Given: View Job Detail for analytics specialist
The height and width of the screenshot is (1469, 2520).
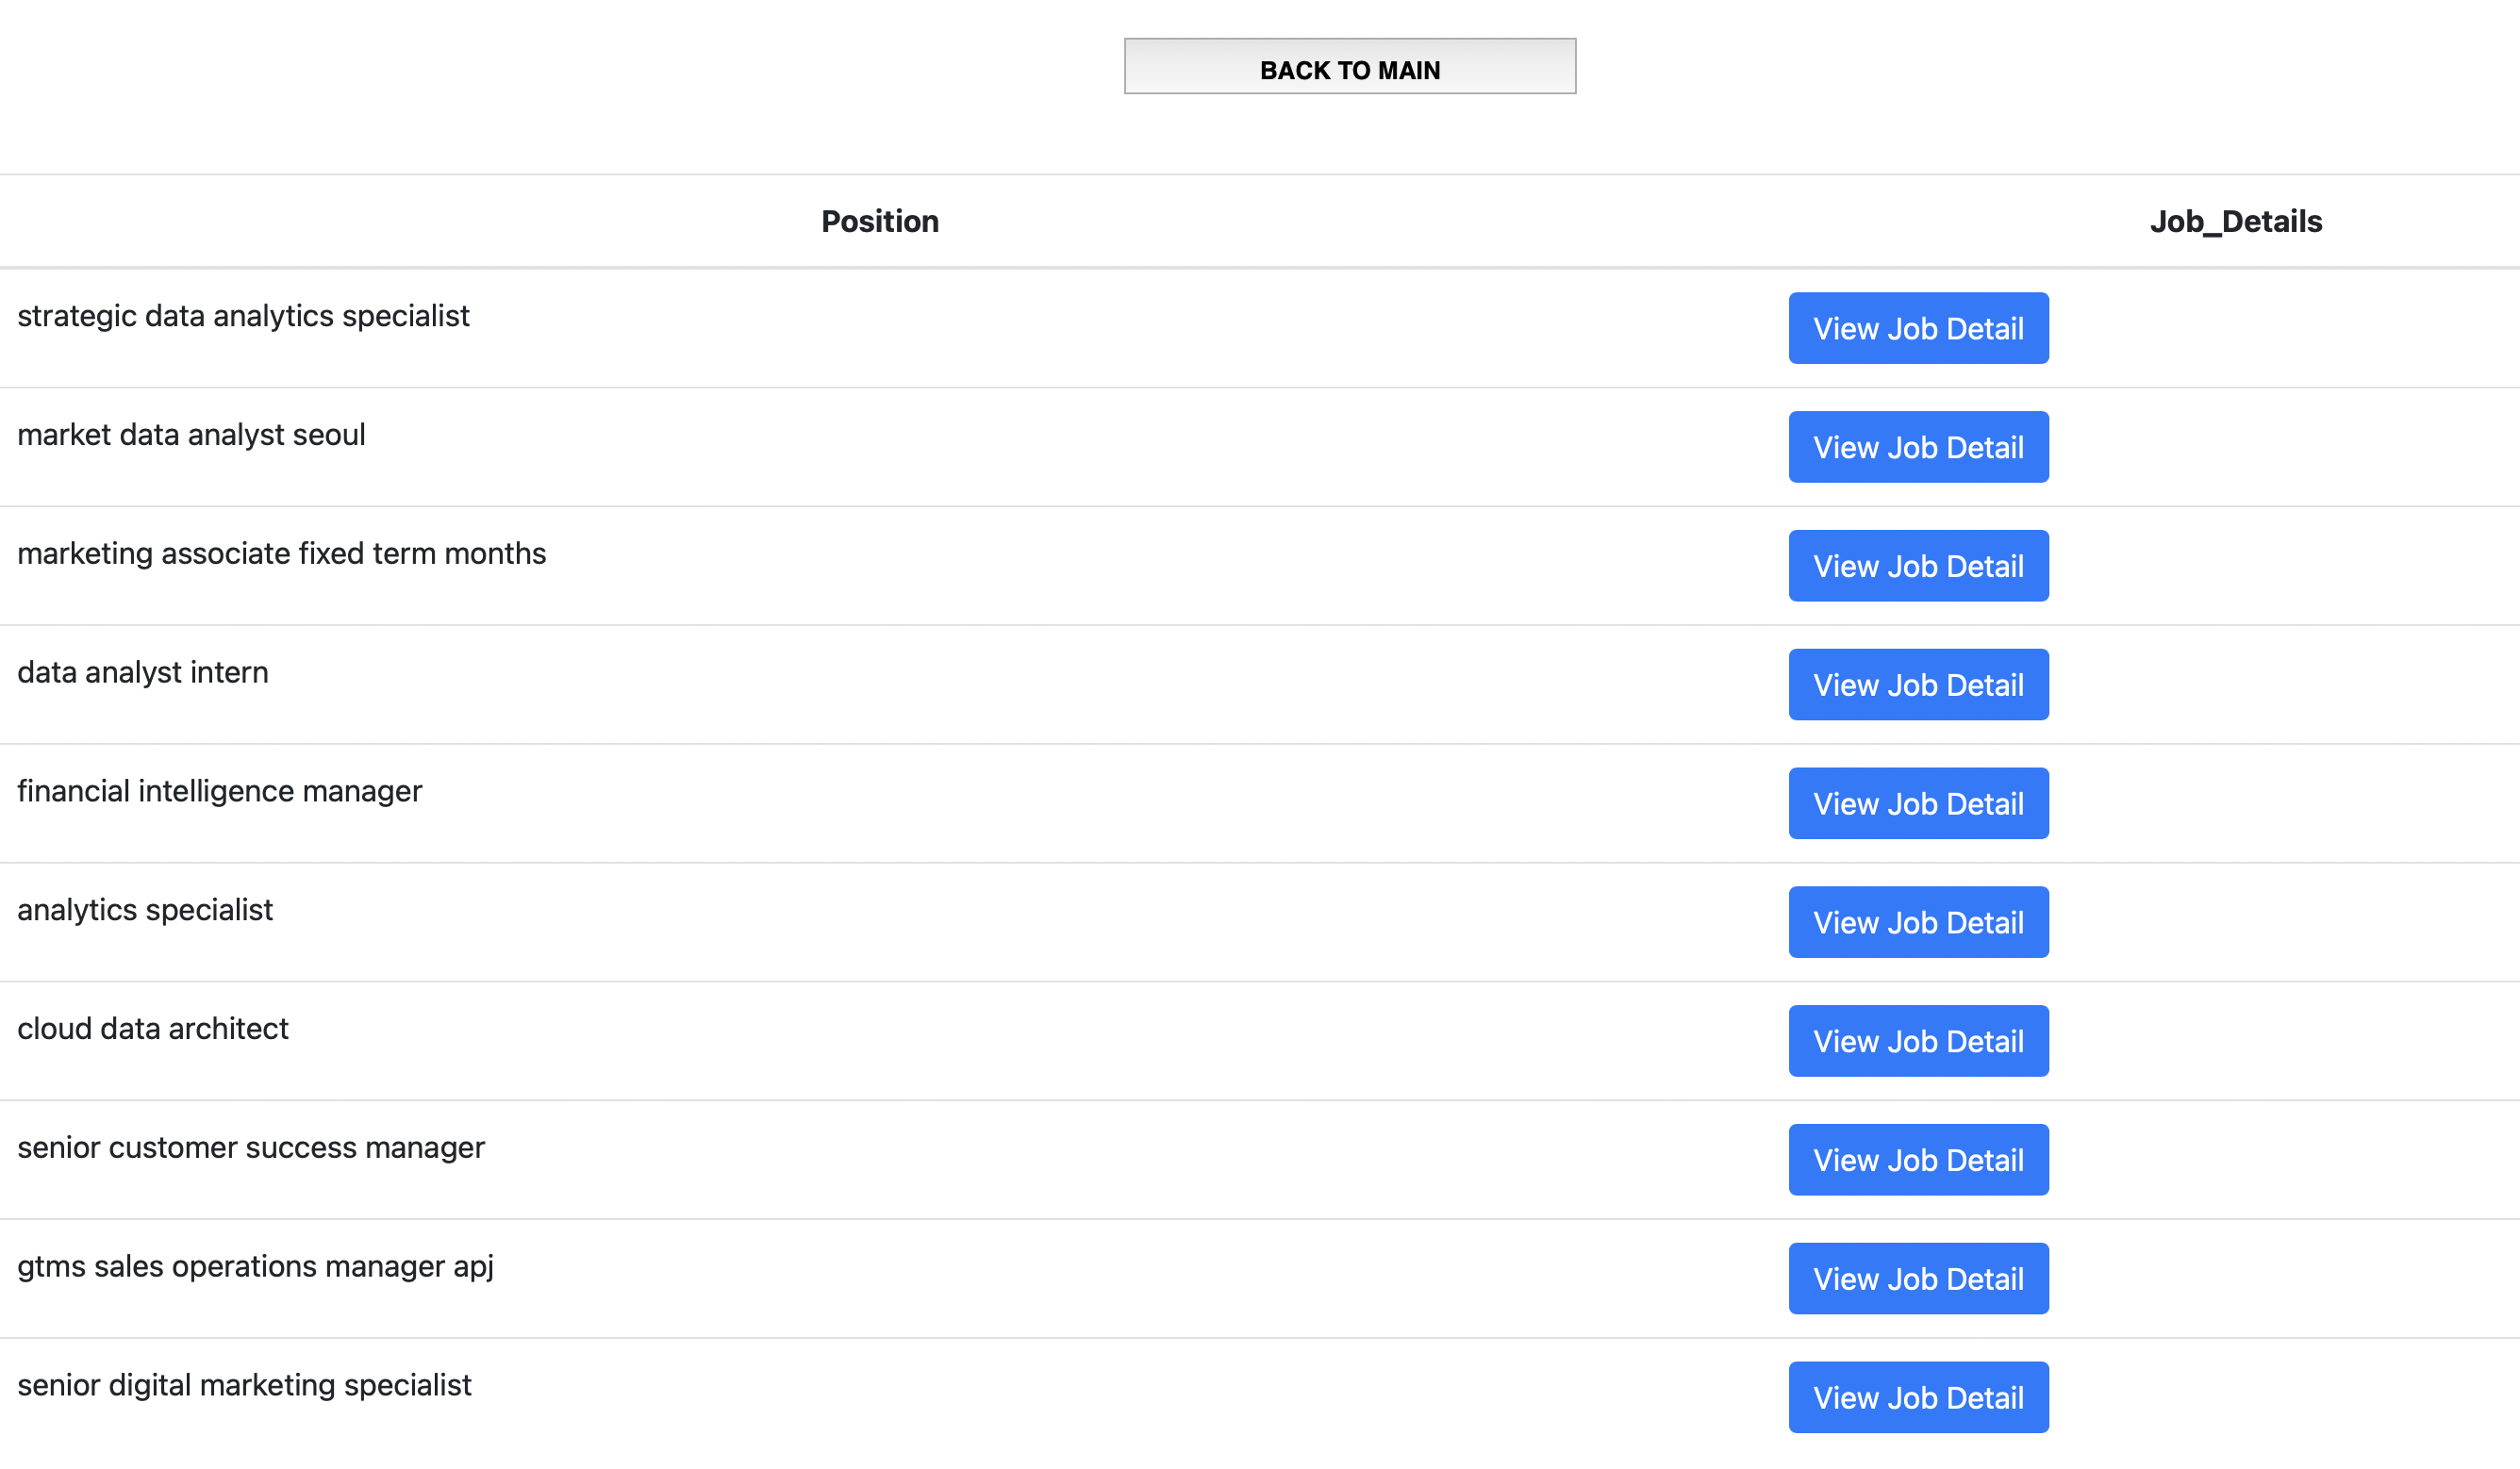Looking at the screenshot, I should 1917,921.
